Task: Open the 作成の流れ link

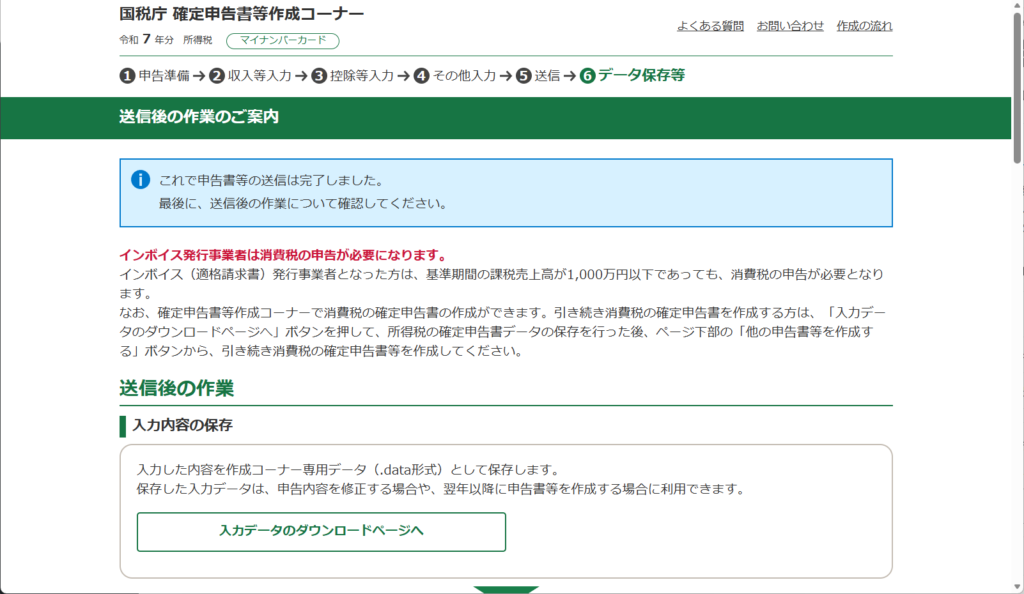Action: point(864,26)
